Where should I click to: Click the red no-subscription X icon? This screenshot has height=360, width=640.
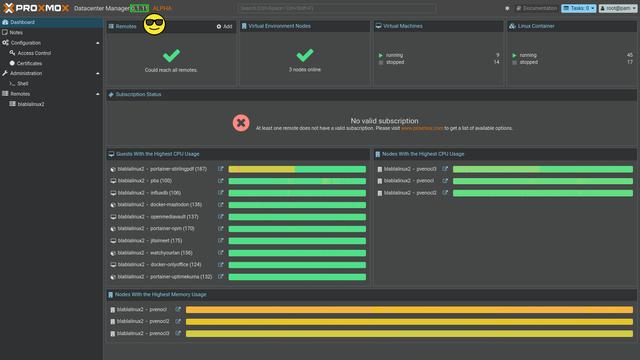[241, 122]
